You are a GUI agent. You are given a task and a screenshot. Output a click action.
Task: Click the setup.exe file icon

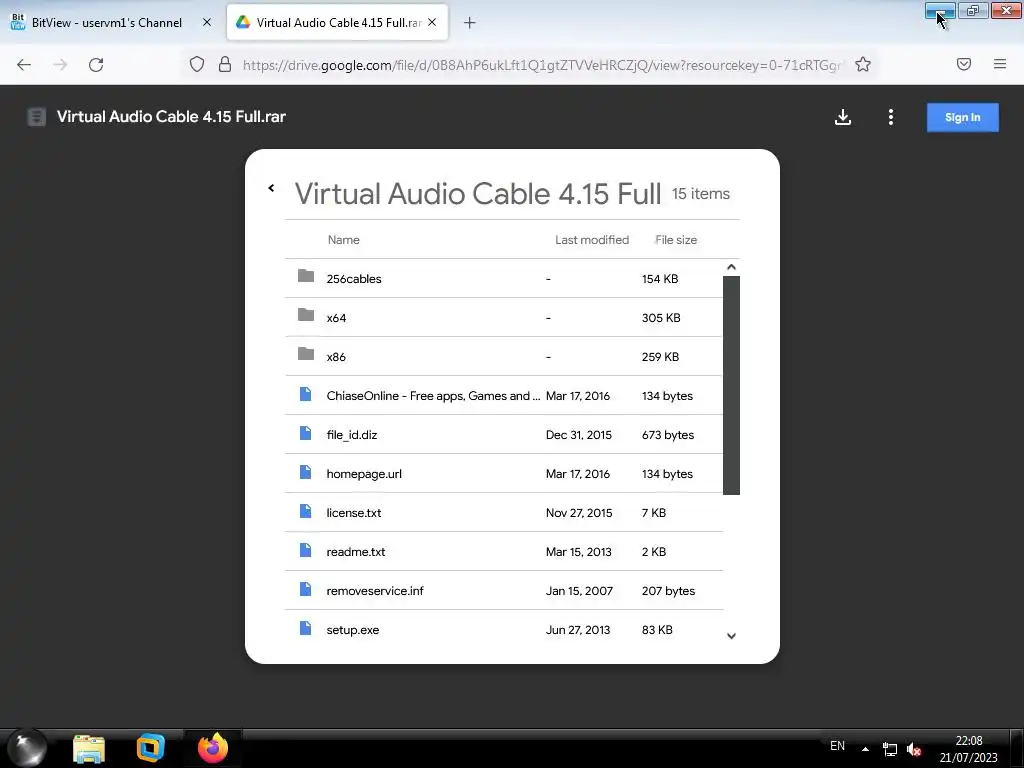tap(305, 628)
